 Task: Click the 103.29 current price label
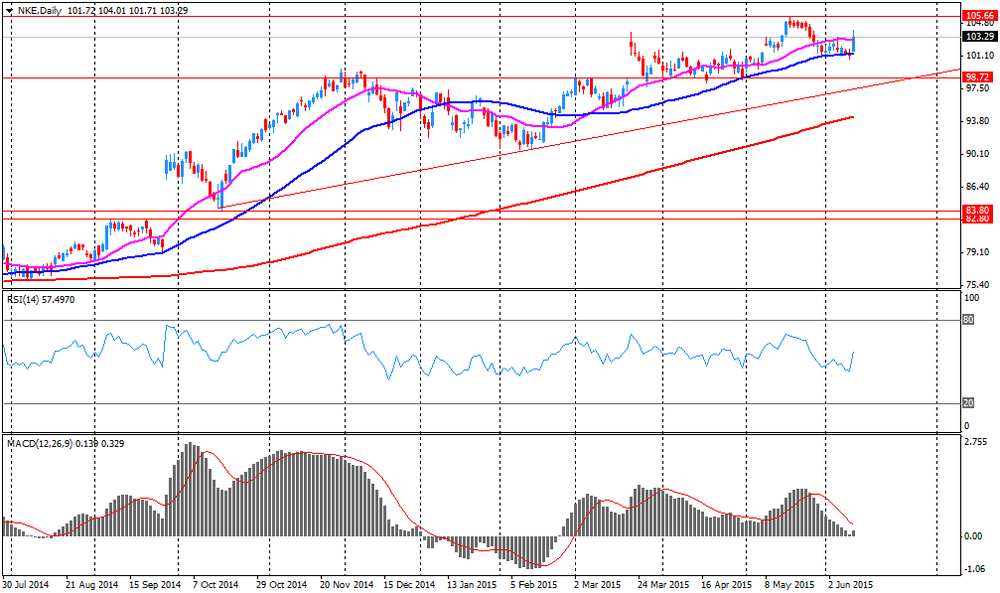(x=979, y=37)
